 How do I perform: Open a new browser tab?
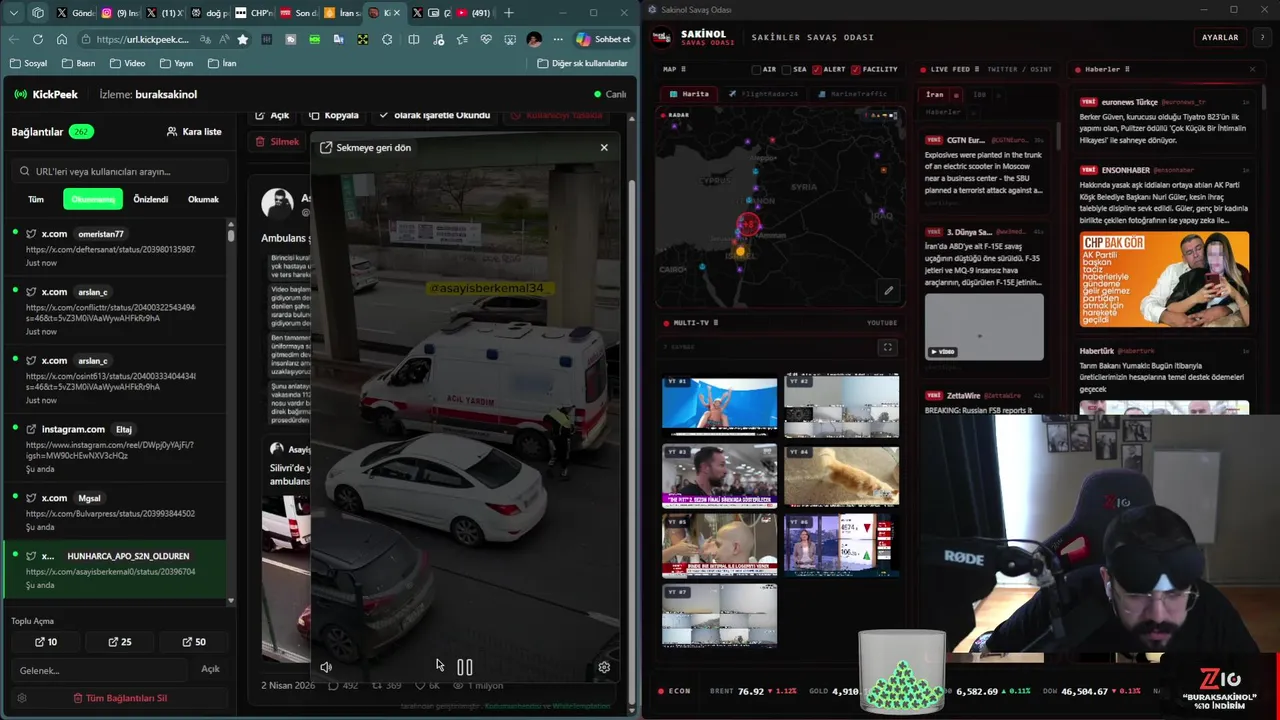tap(508, 13)
